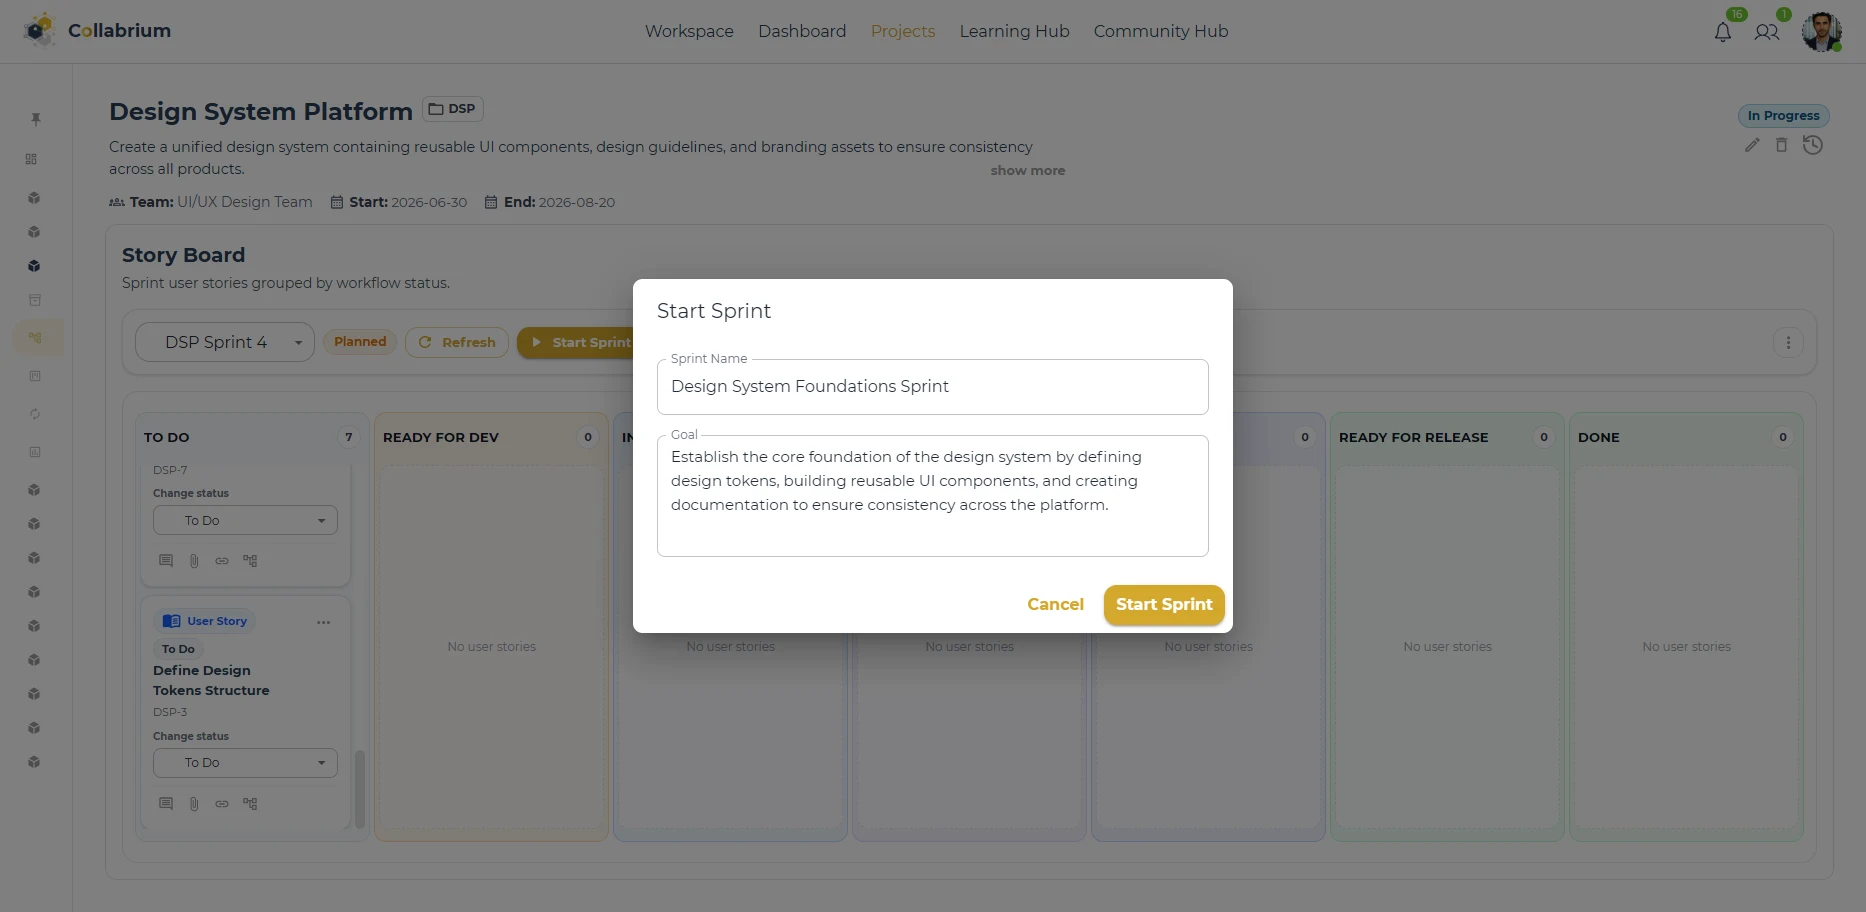Click the Collabrium logo
Viewport: 1866px width, 912px height.
97,30
